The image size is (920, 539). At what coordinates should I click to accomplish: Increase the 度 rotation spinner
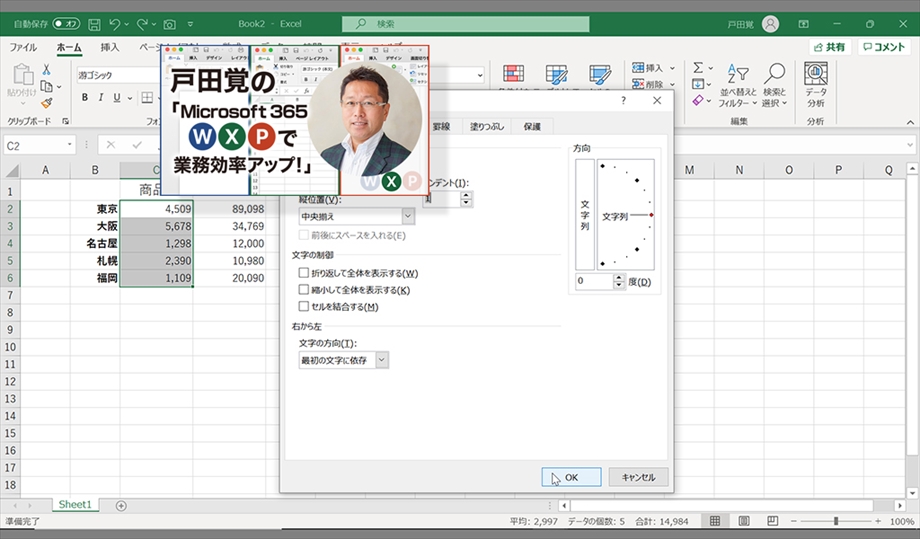[619, 278]
